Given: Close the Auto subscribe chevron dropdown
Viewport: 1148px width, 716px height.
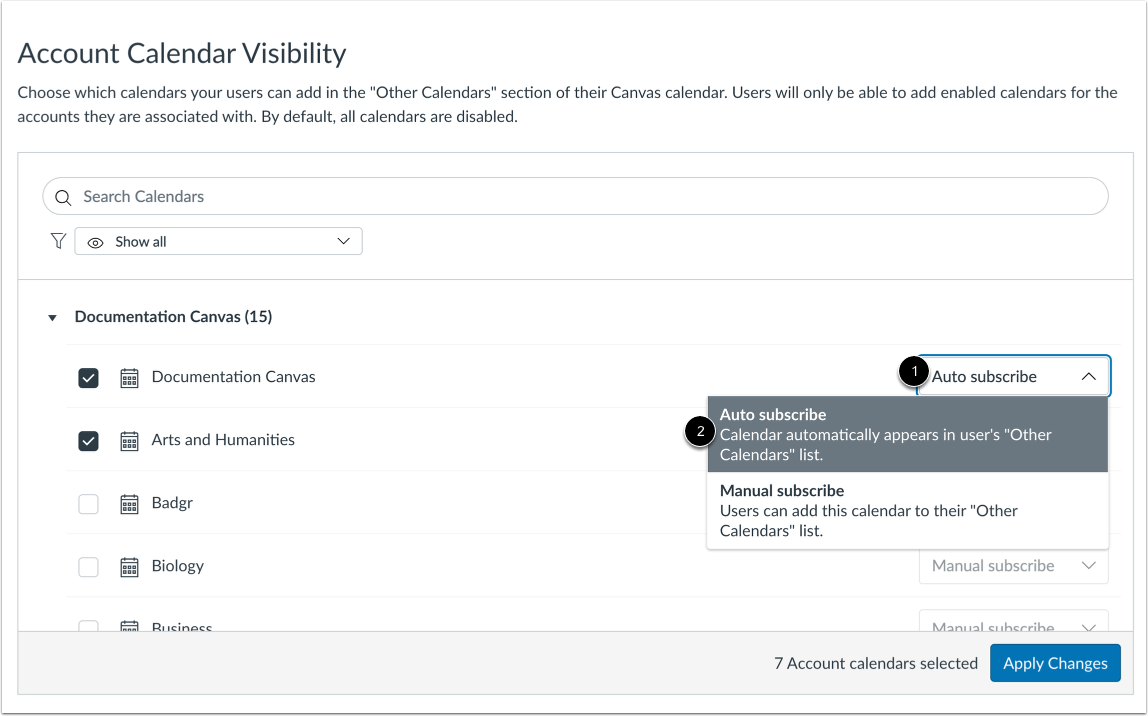Looking at the screenshot, I should (1089, 377).
